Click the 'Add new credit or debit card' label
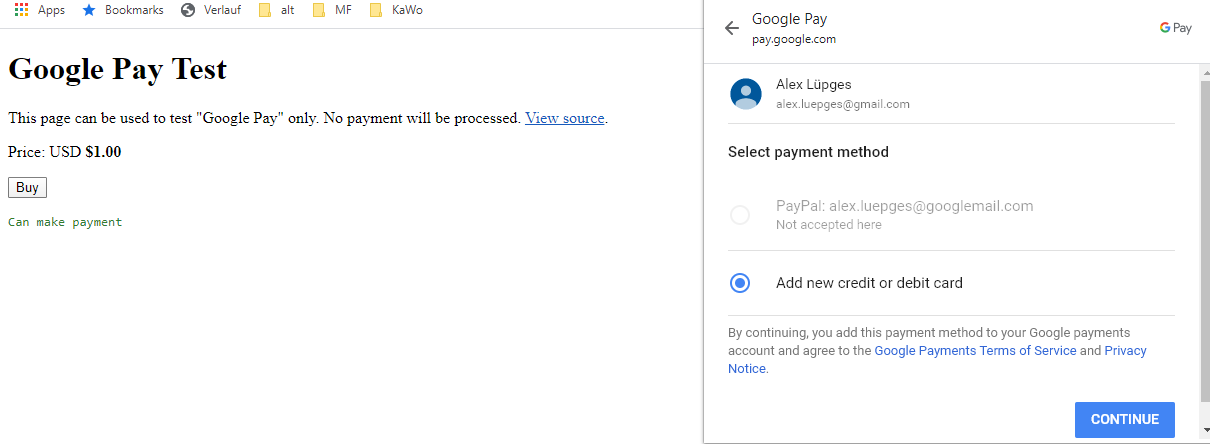This screenshot has height=444, width=1210. click(869, 283)
